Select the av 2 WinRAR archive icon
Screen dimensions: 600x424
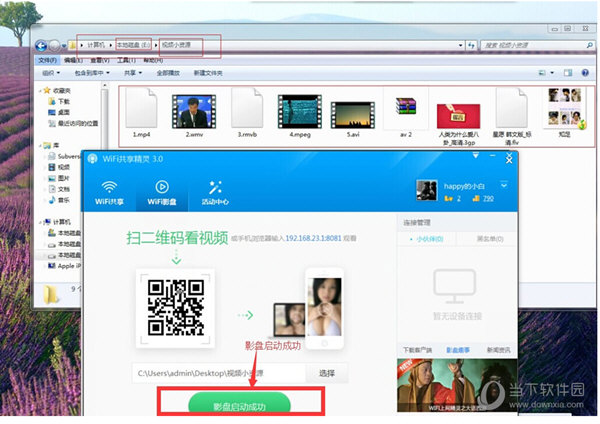406,106
